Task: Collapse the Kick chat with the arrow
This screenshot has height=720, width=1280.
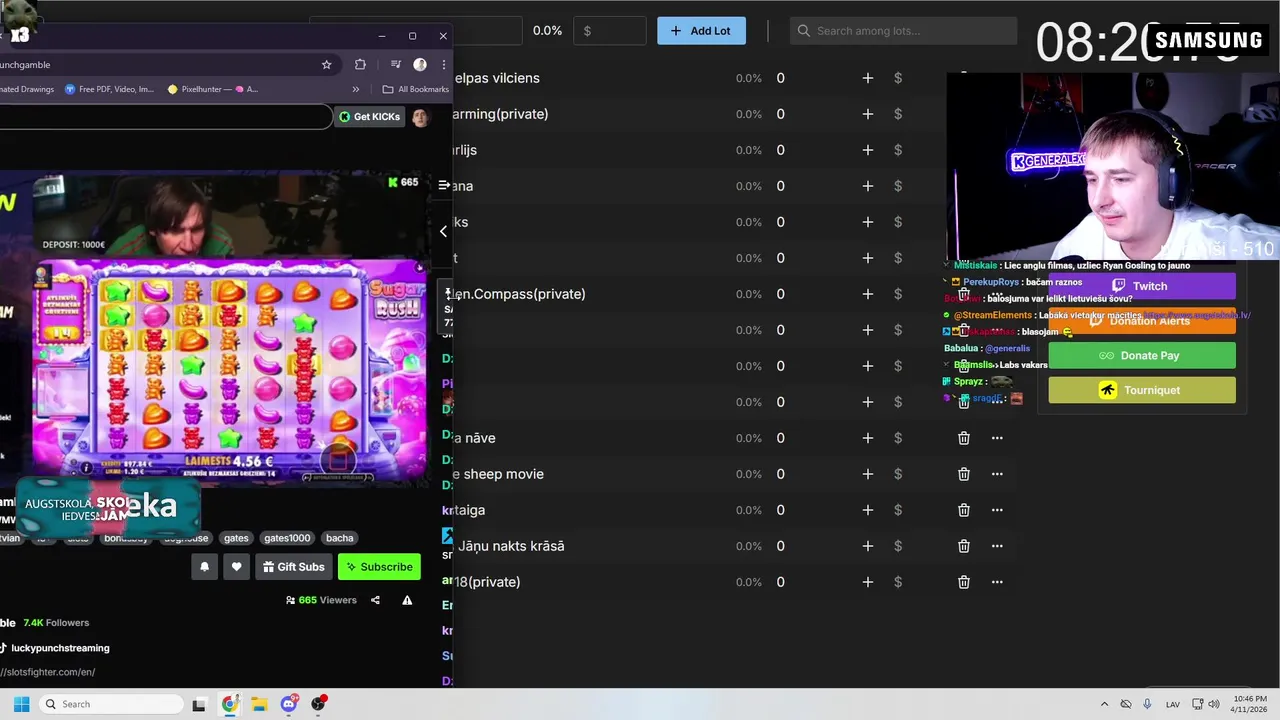Action: [444, 231]
